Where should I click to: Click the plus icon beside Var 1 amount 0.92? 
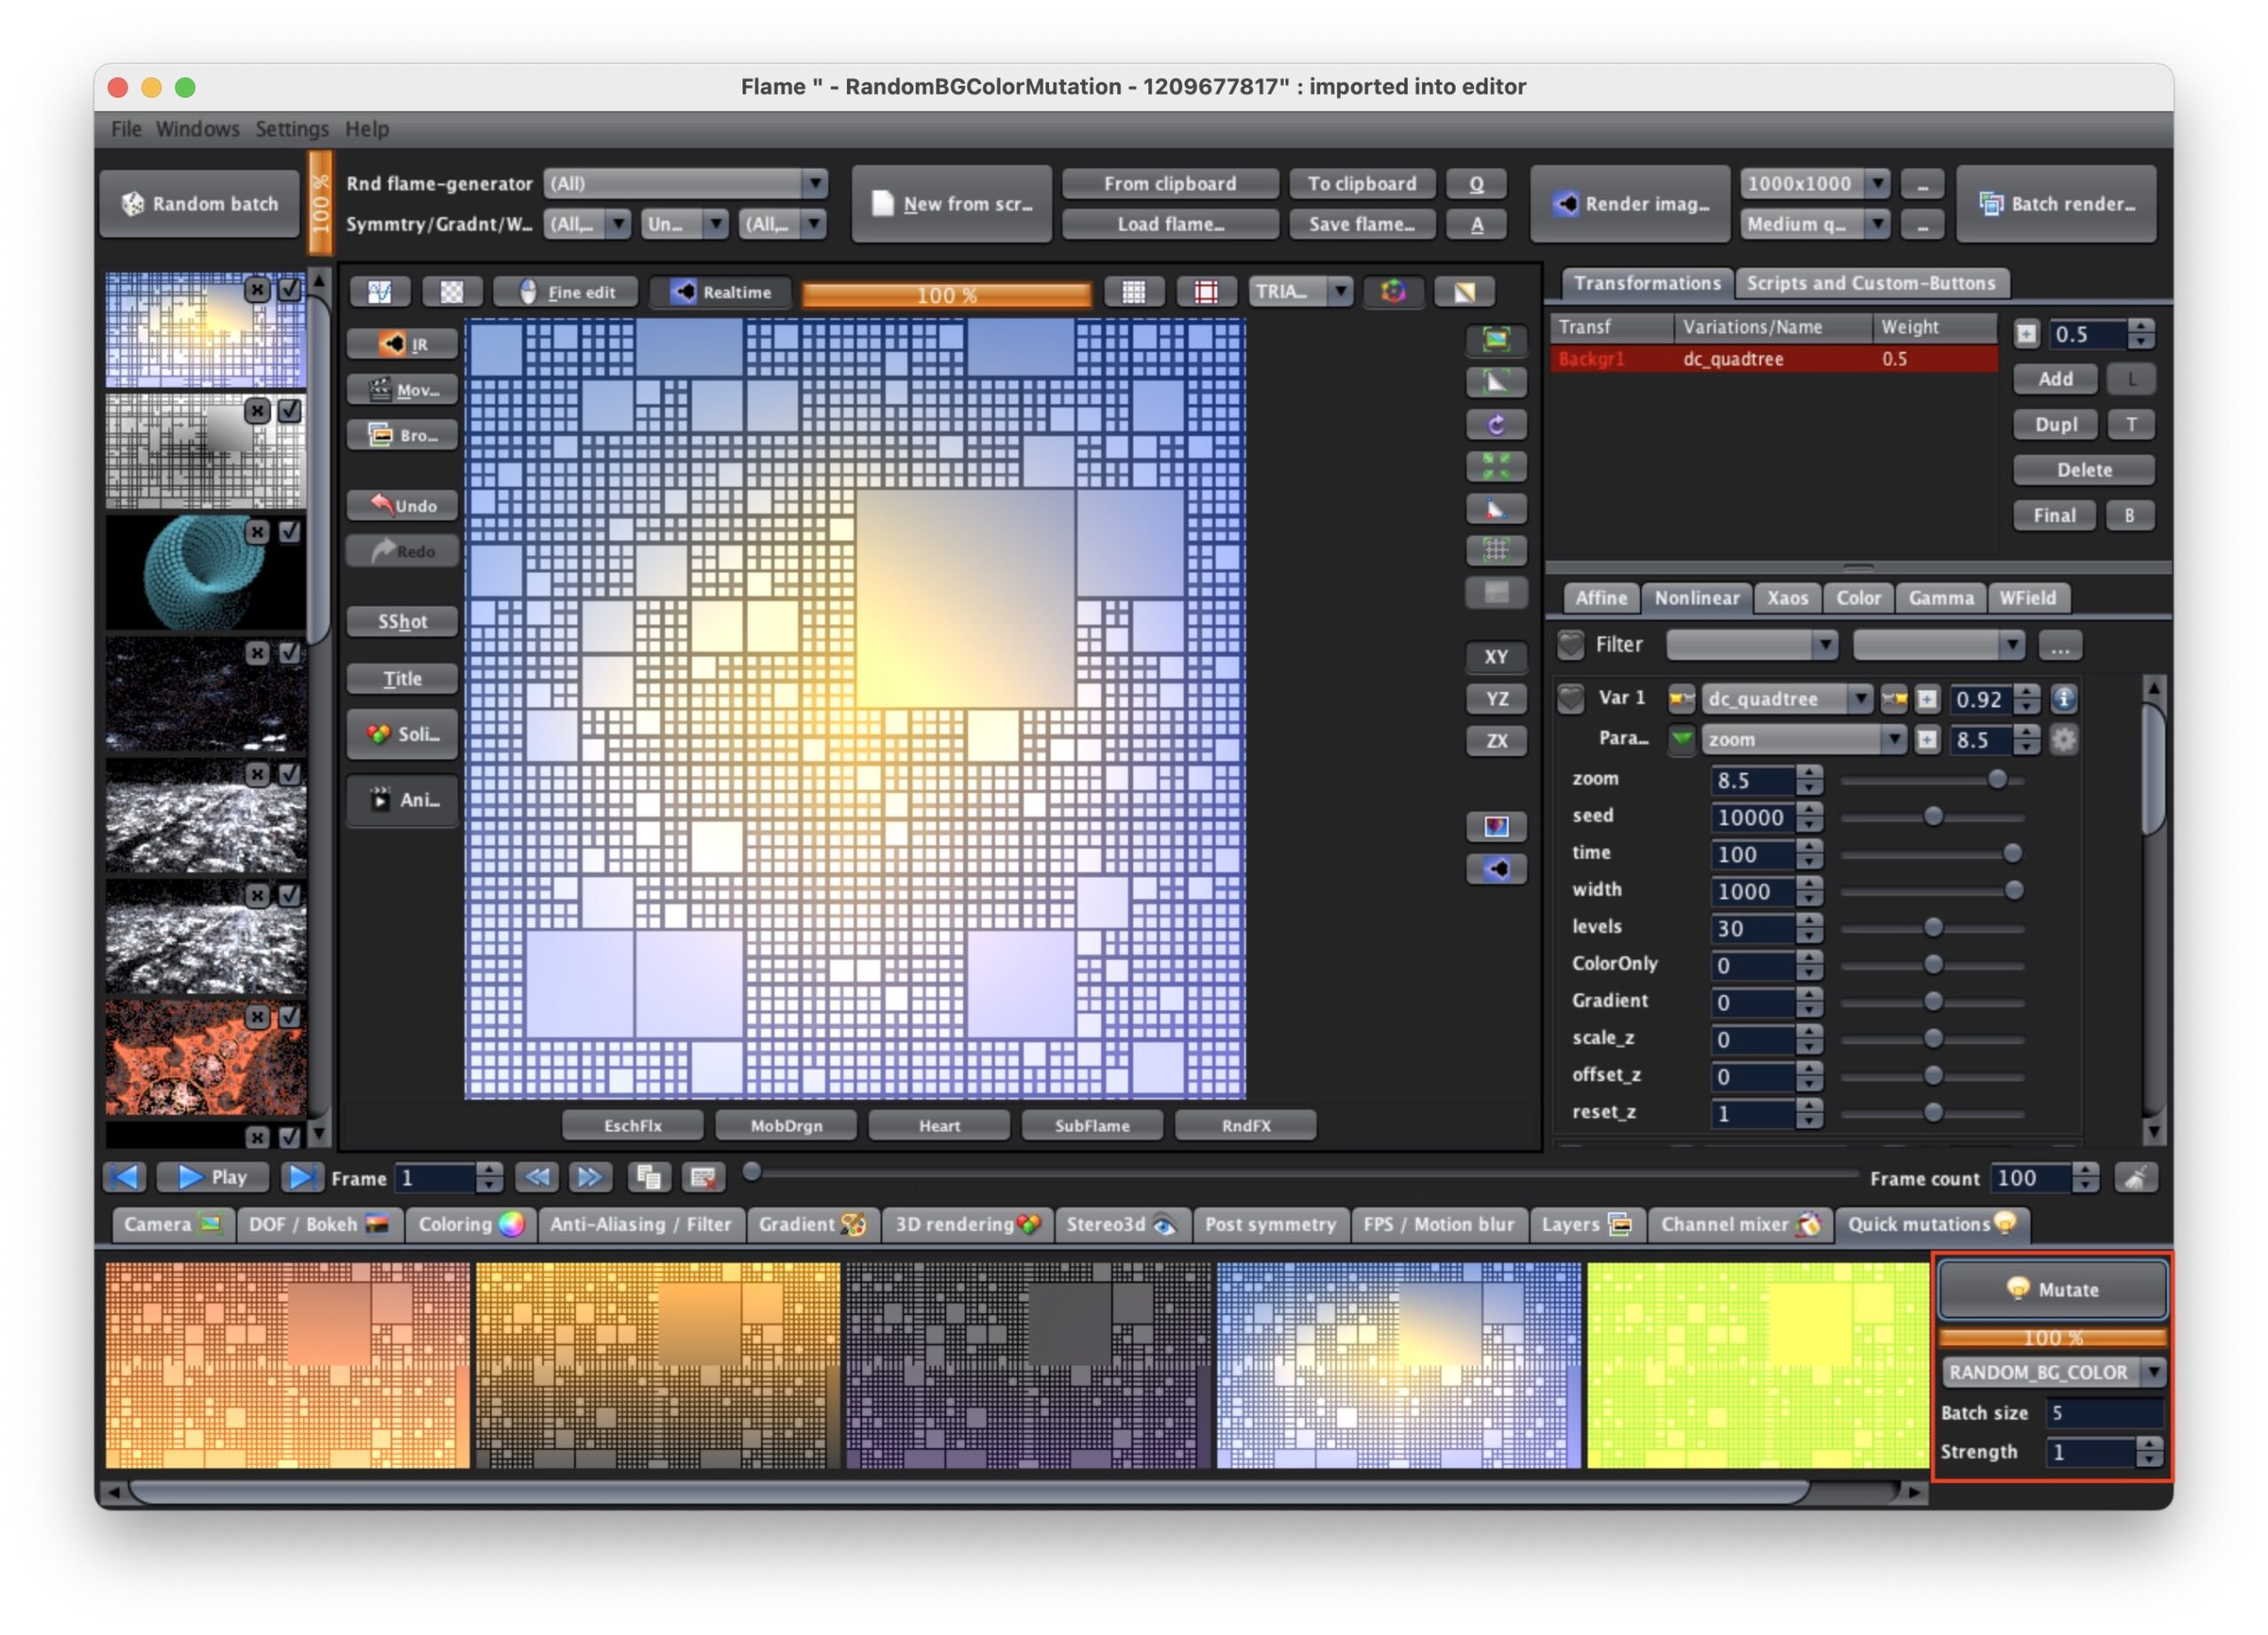point(1927,699)
